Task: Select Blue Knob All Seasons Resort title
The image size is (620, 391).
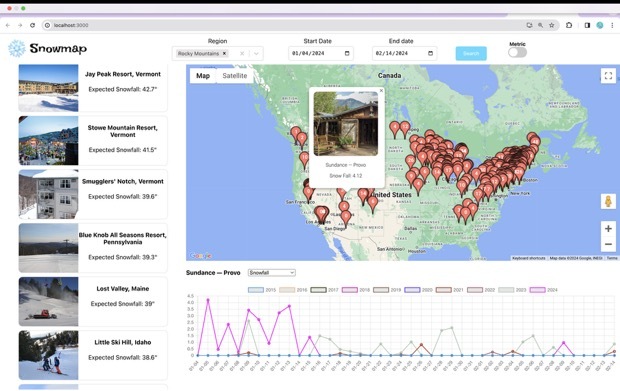Action: [x=123, y=238]
